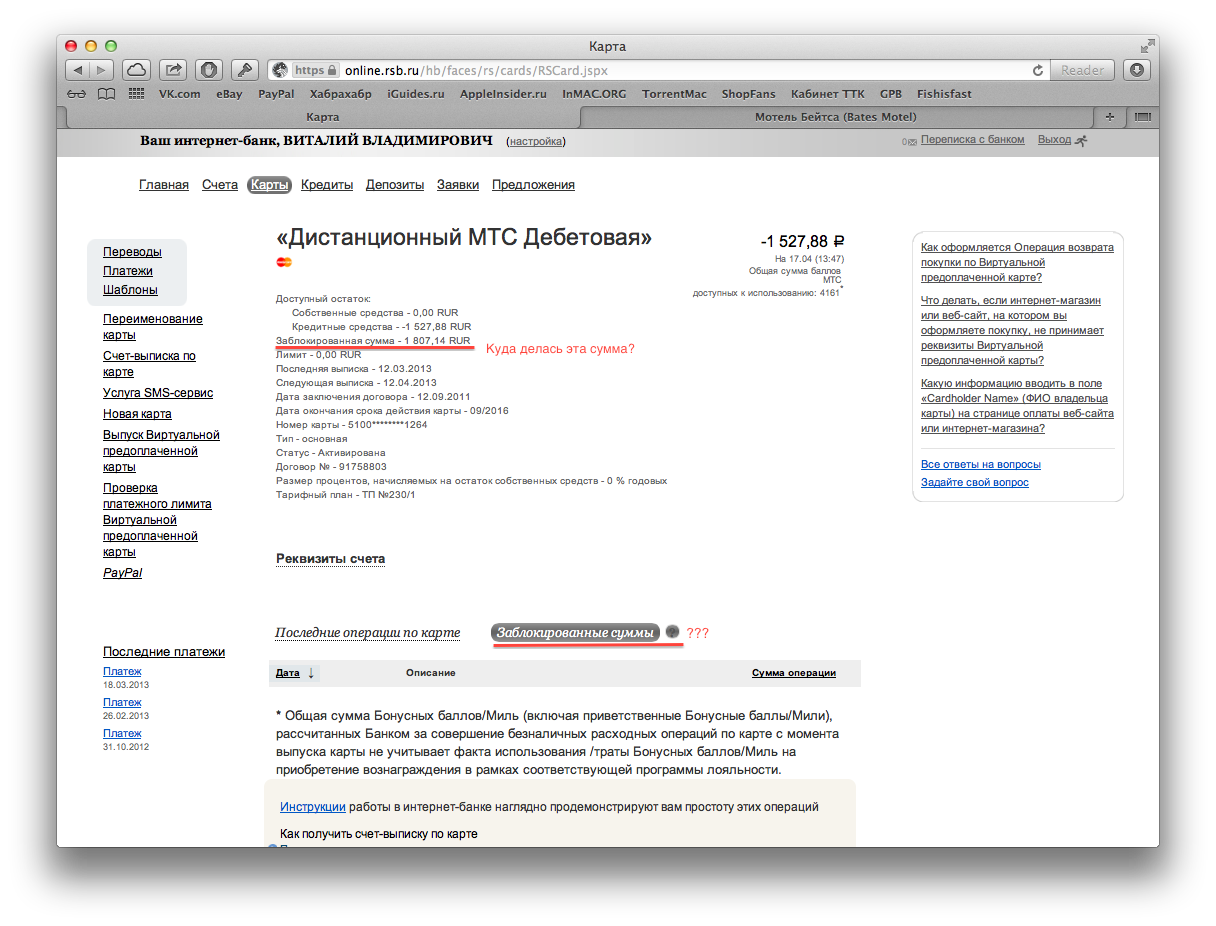Image resolution: width=1216 pixels, height=926 pixels.
Task: Open the Последние платежи heading link
Action: 164,652
